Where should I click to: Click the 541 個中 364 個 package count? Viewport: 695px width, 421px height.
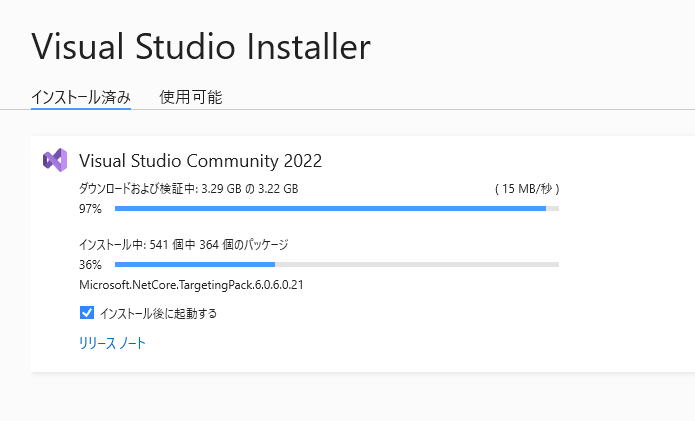216,244
